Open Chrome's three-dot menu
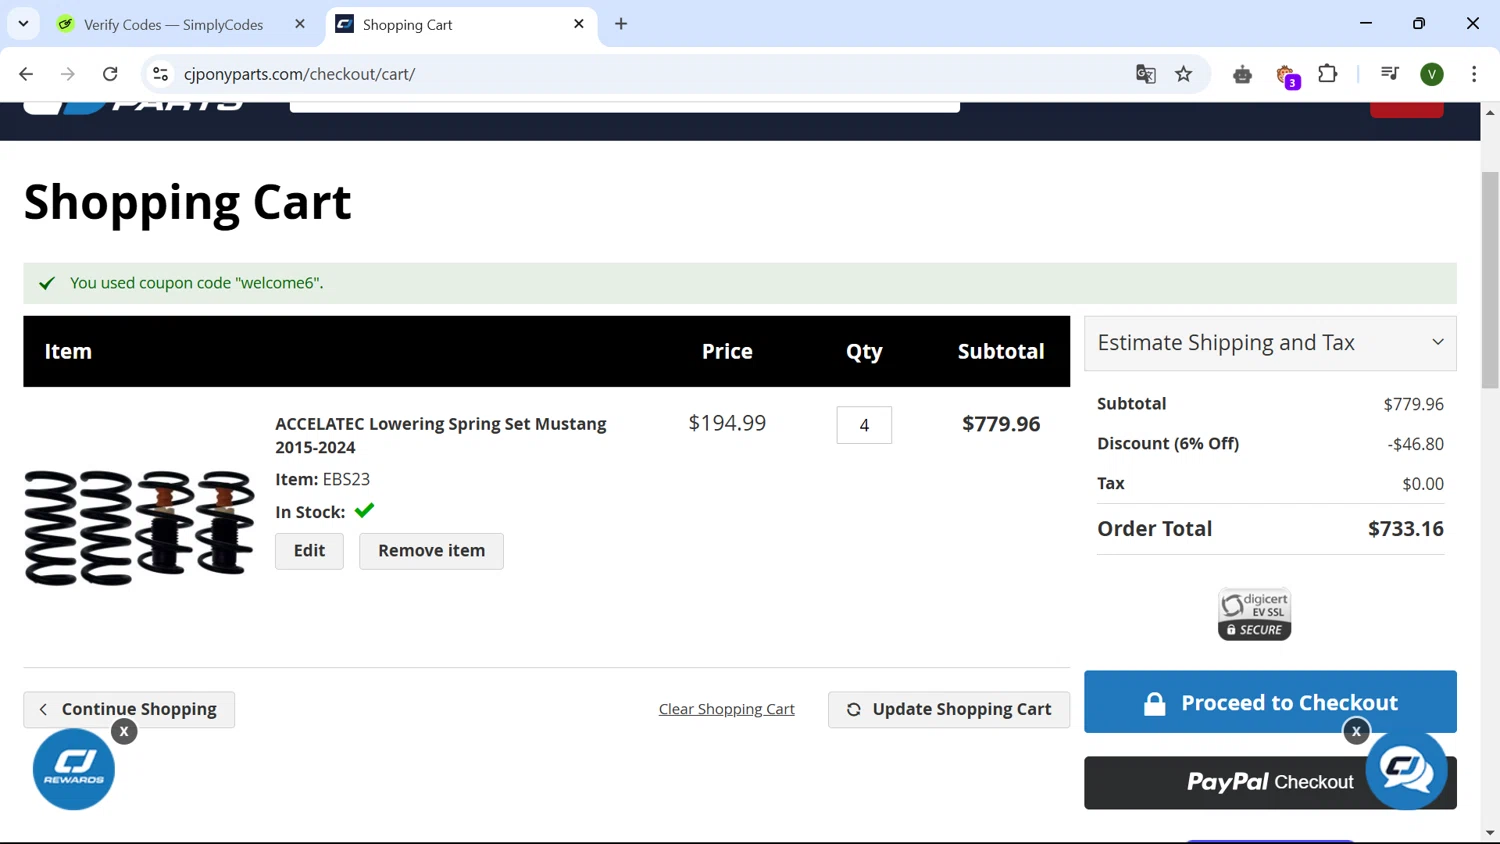The width and height of the screenshot is (1500, 844). point(1474,74)
